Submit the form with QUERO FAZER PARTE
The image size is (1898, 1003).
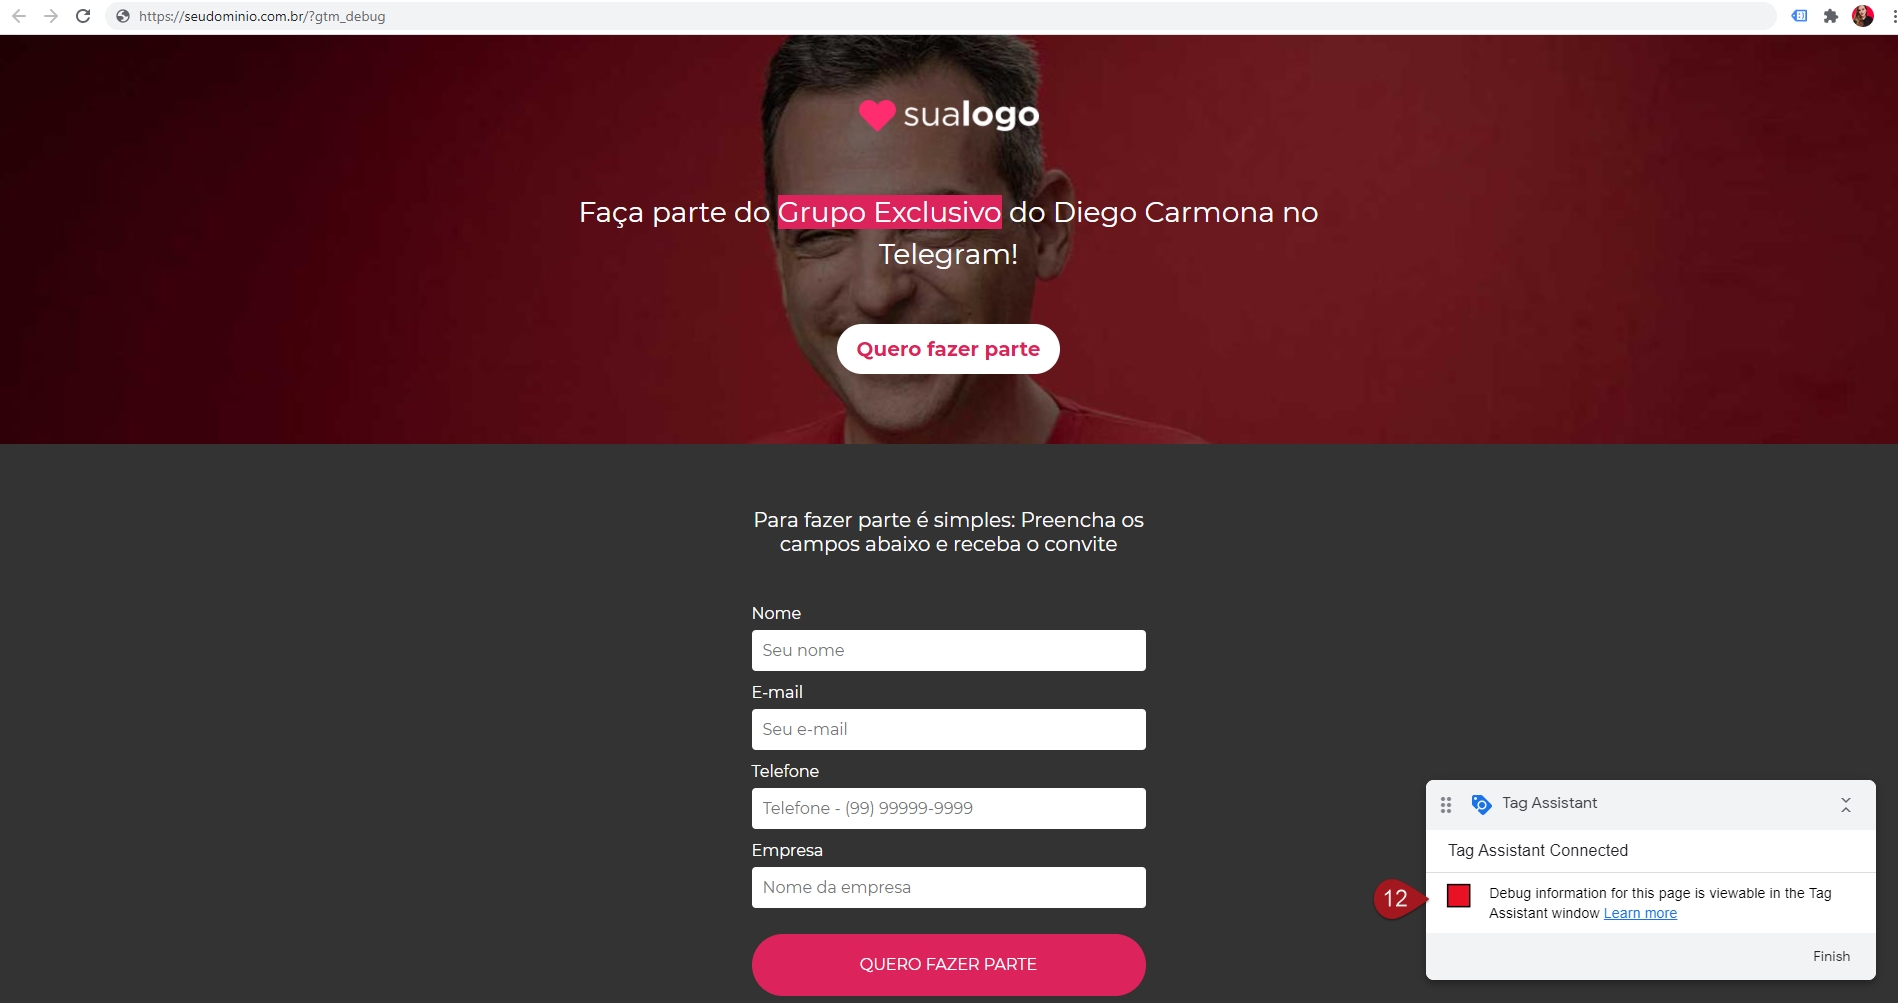[948, 964]
